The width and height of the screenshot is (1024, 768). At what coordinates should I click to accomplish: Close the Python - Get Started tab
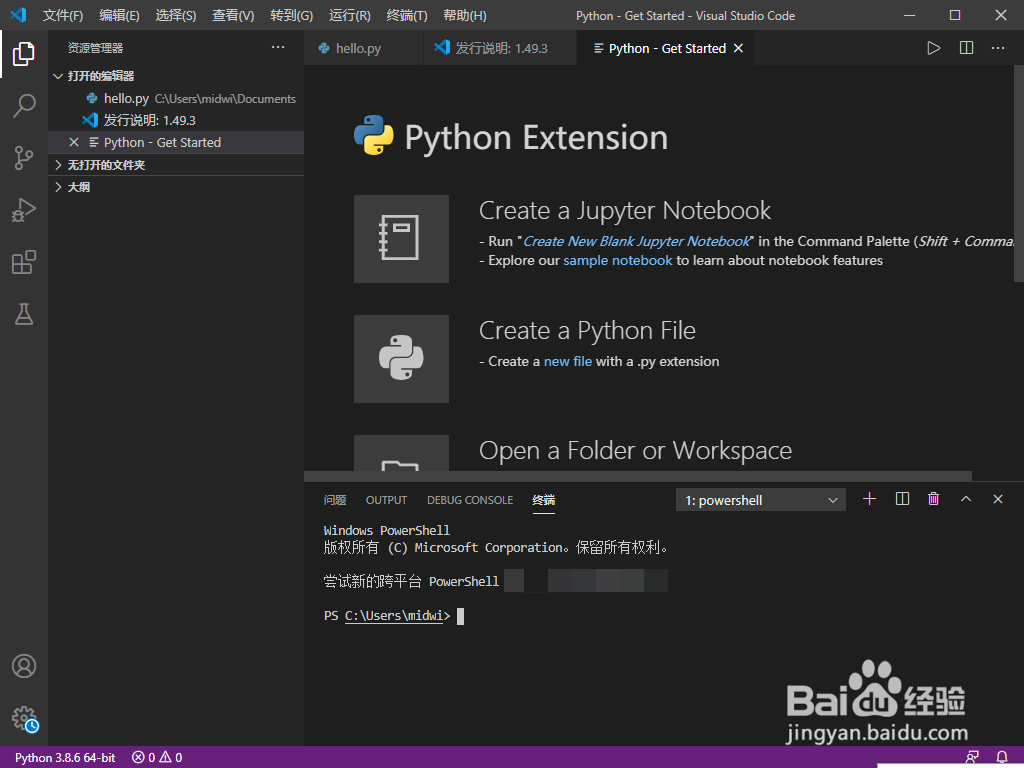coord(738,48)
